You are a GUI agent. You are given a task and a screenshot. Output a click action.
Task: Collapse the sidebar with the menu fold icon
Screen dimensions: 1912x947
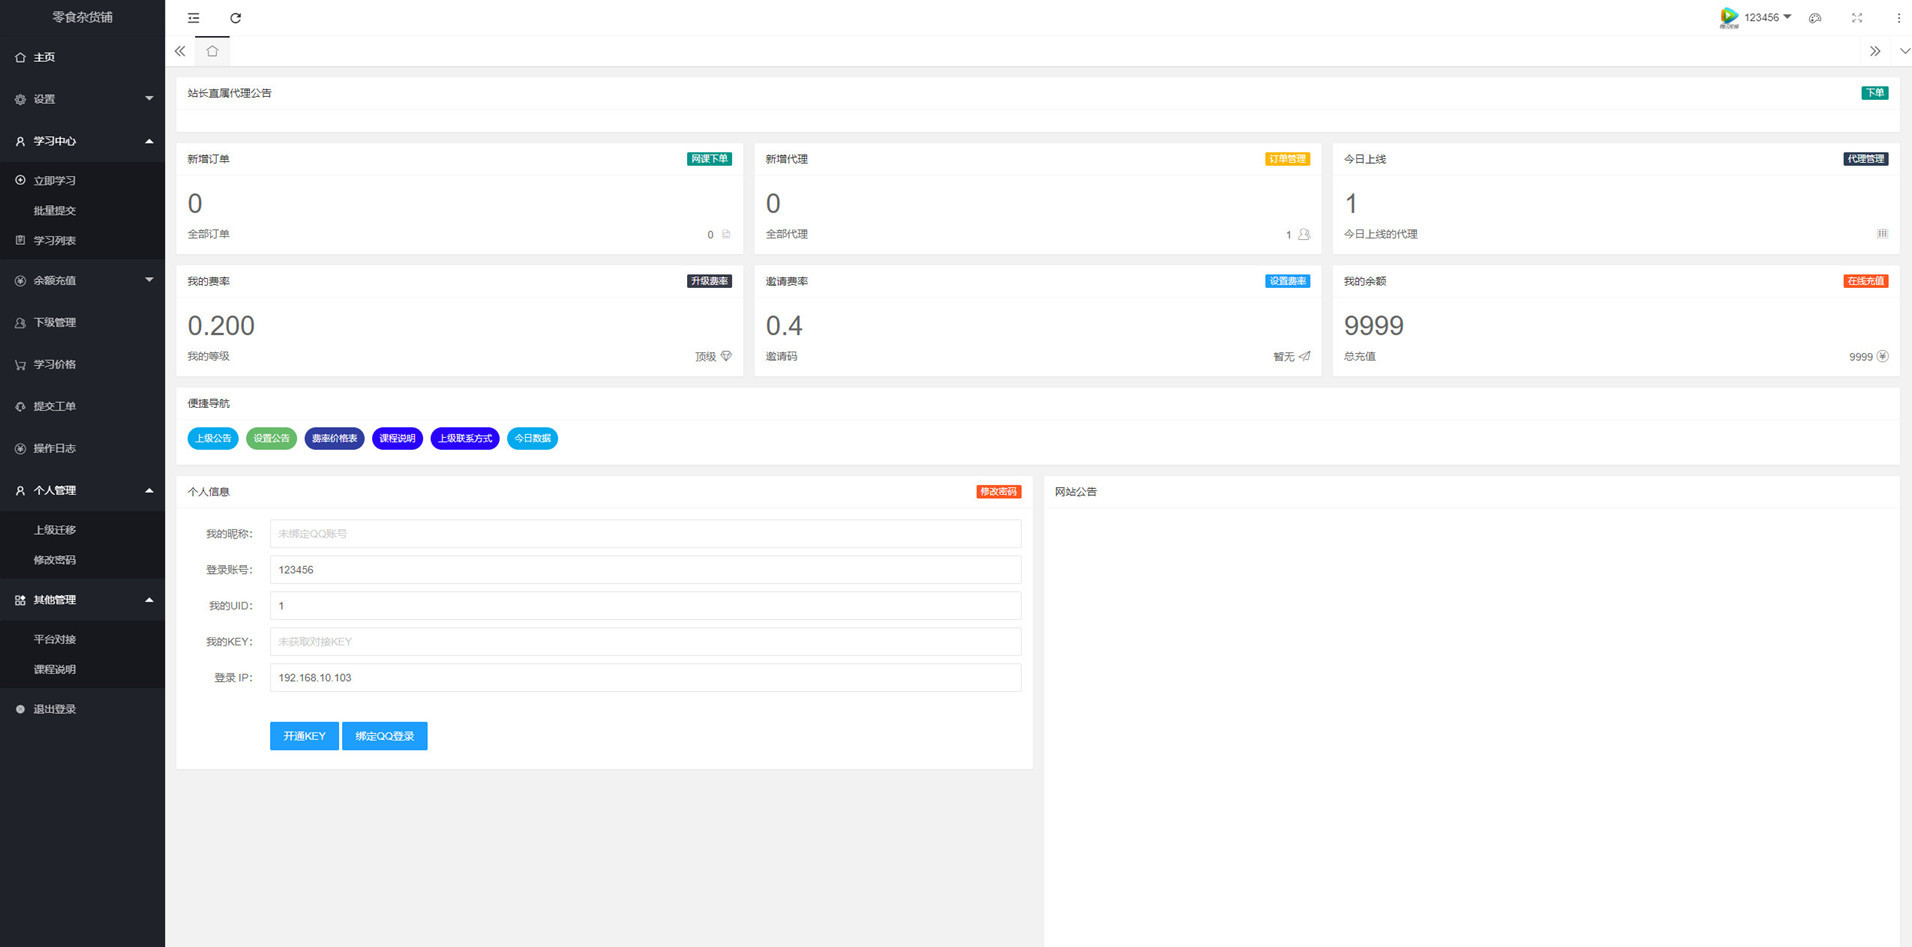194,18
